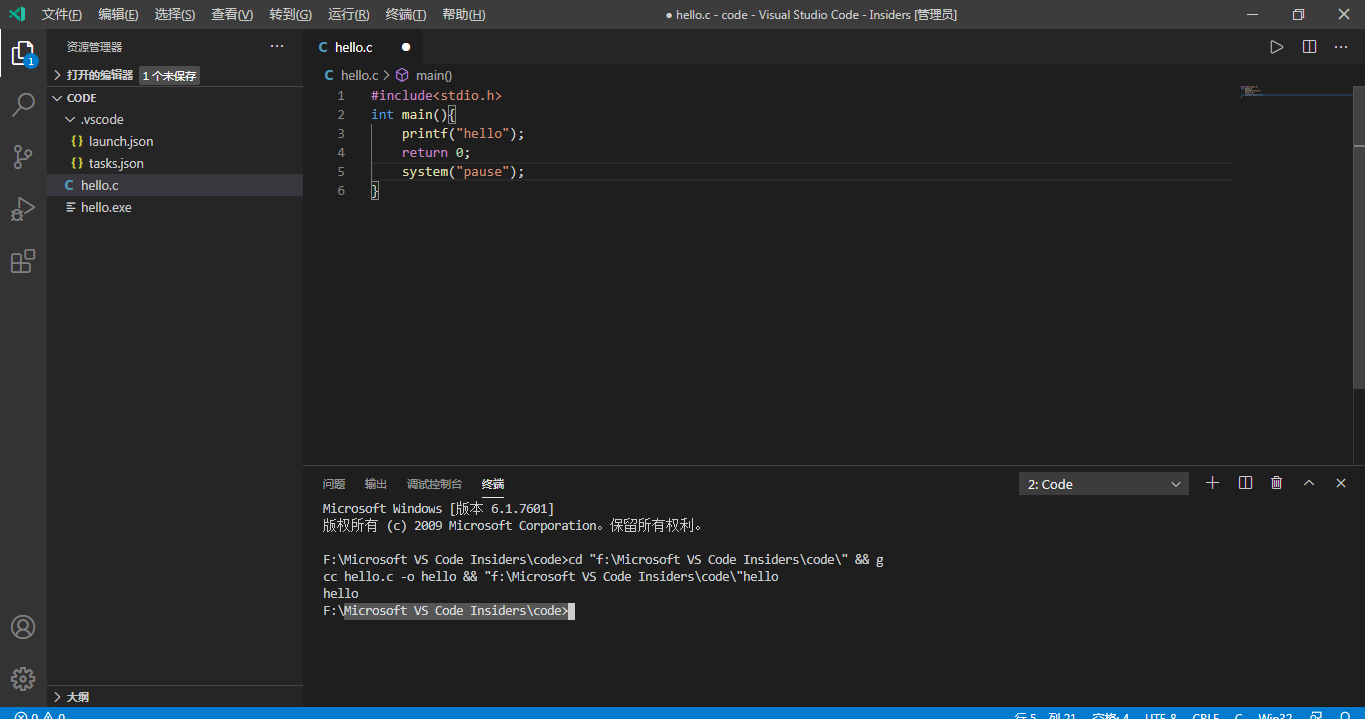Click the 'int main(){' code line
This screenshot has height=719, width=1365.
click(x=413, y=115)
